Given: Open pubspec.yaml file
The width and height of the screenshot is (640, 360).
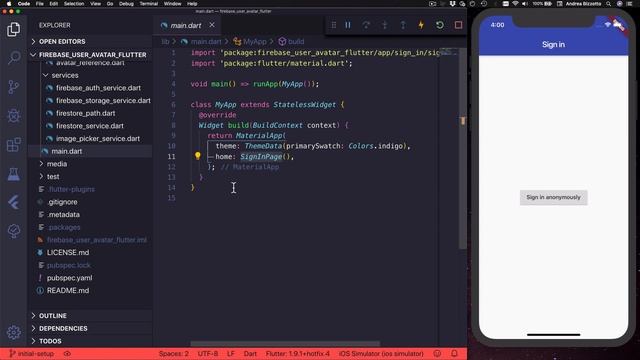Looking at the screenshot, I should (69, 278).
